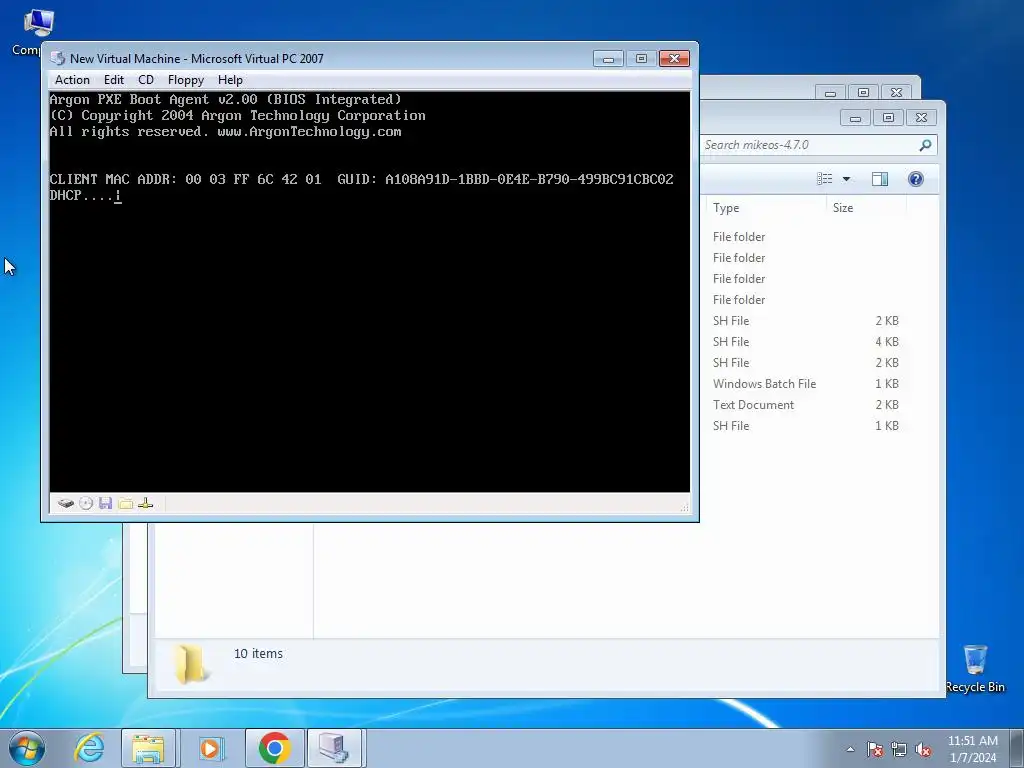Maximize the mikeos-4.7.0 Explorer window
The image size is (1024, 768).
pos(888,118)
